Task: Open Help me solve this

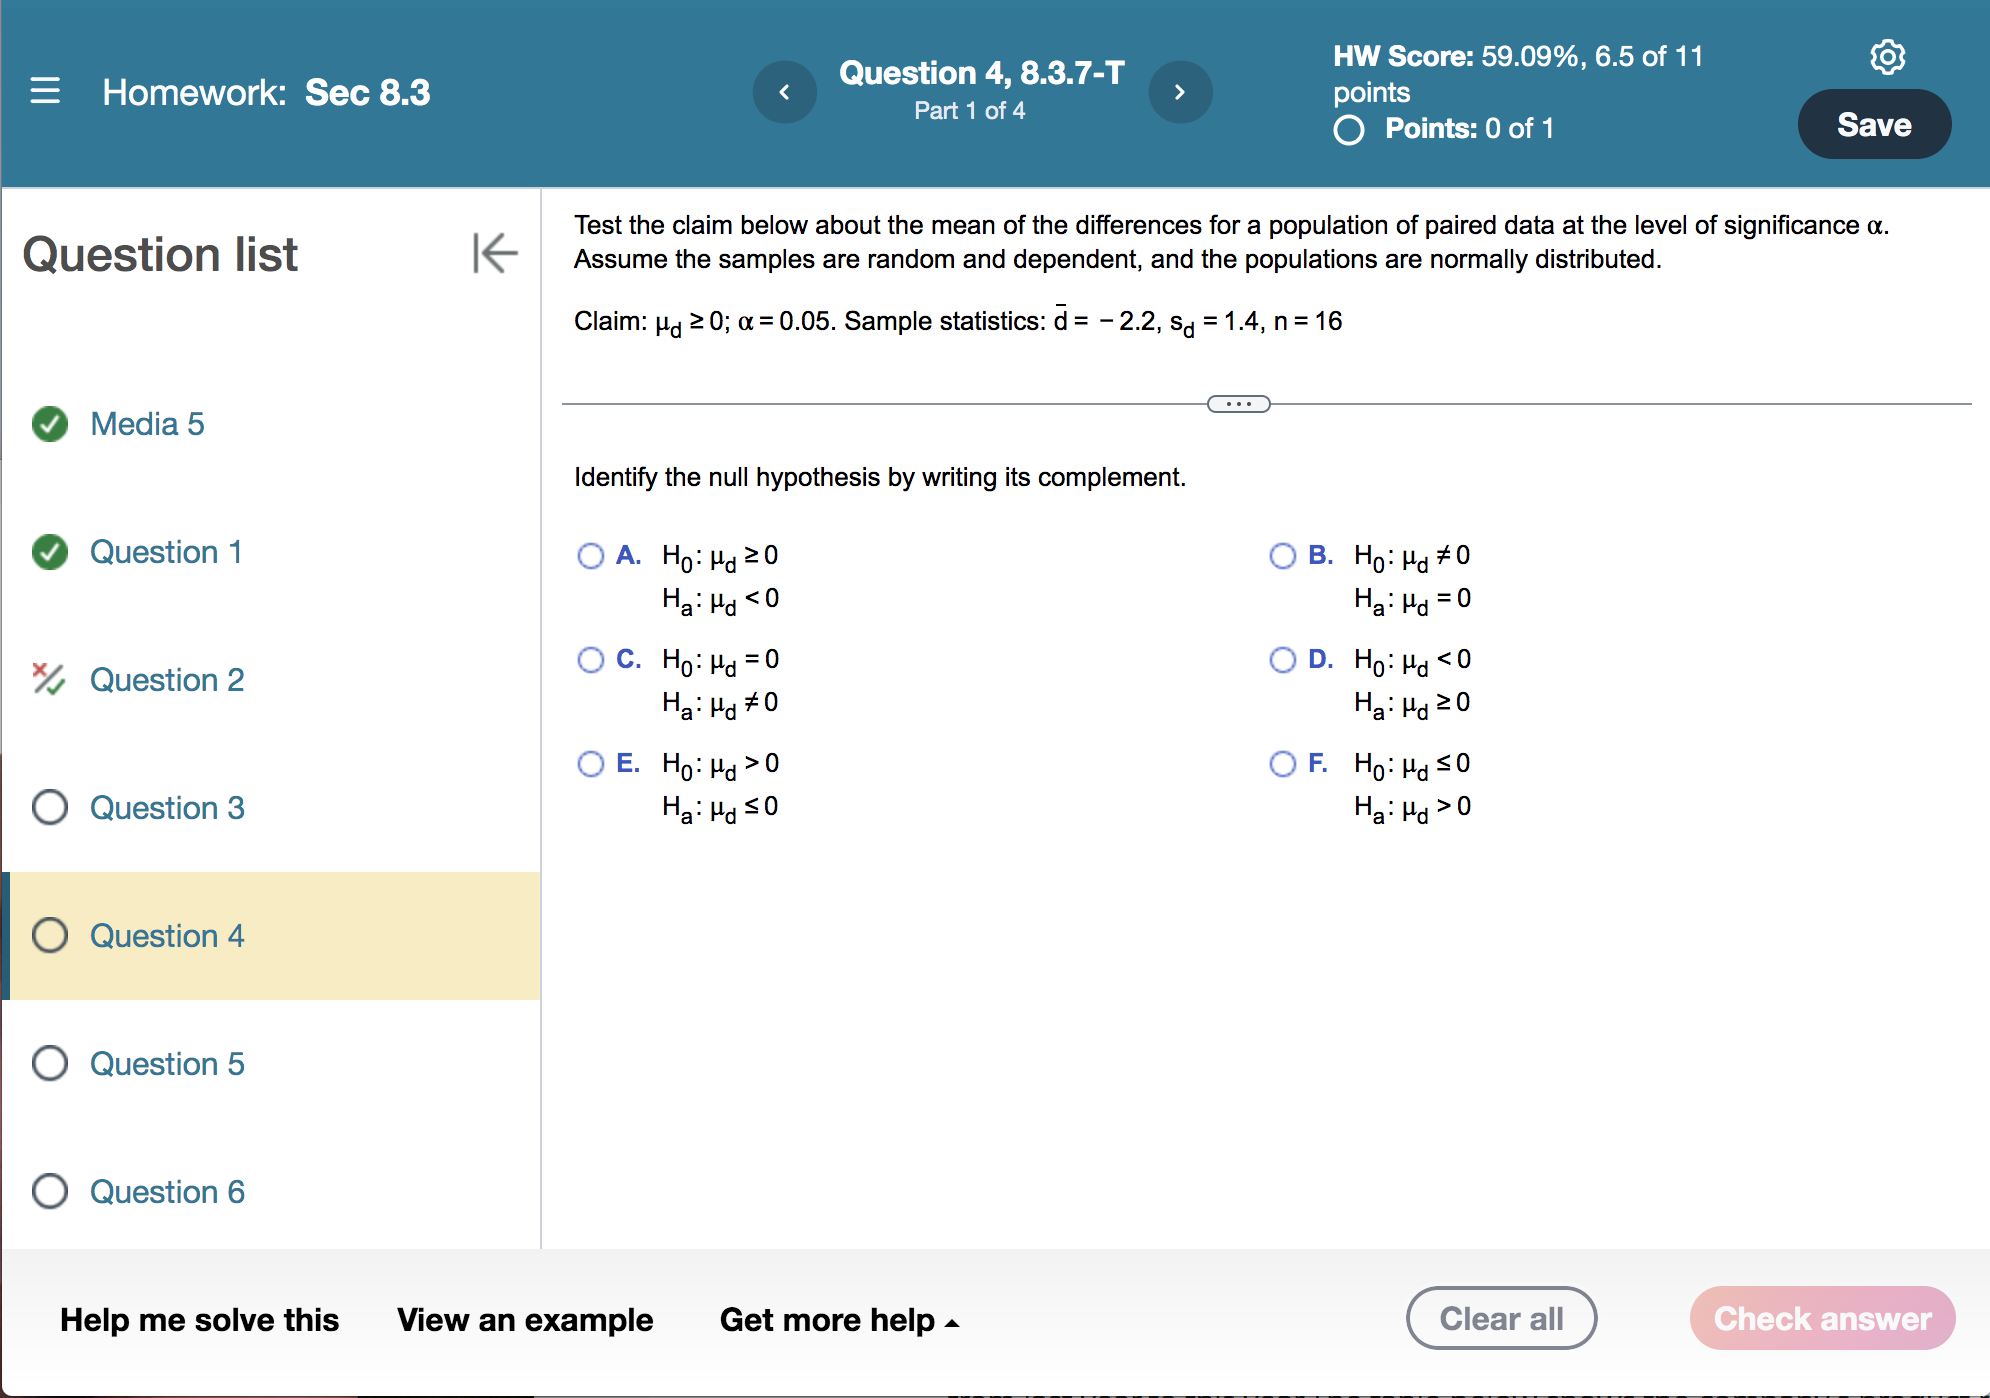Action: tap(200, 1320)
